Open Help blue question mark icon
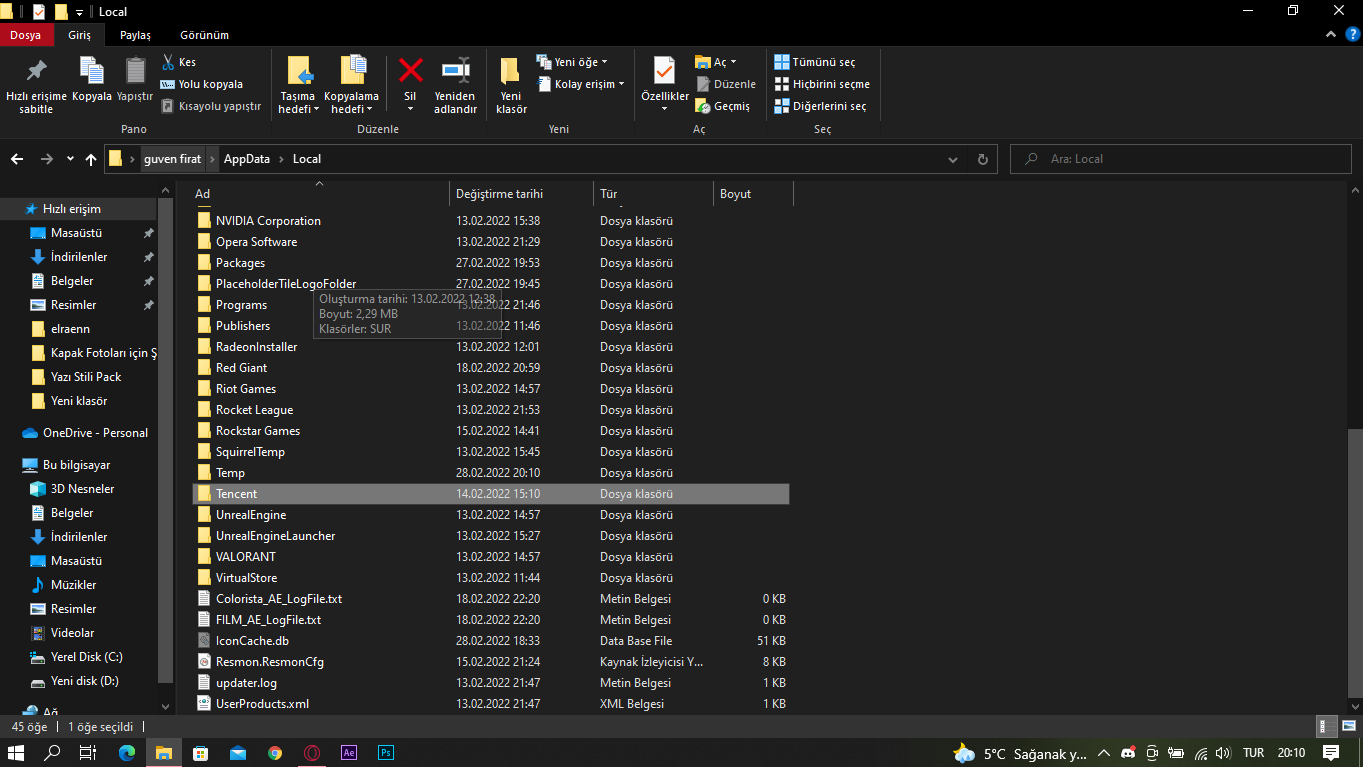Viewport: 1363px width, 767px height. [x=1352, y=35]
